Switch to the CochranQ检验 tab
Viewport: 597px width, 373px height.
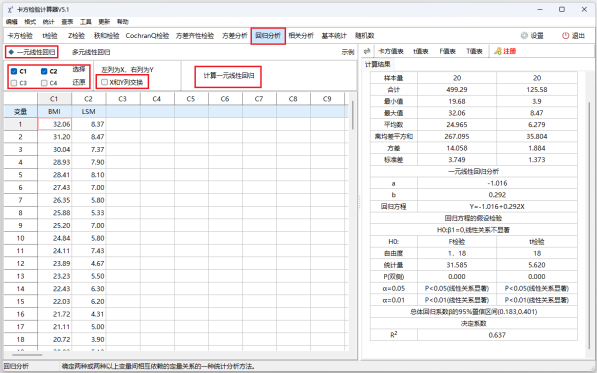point(147,36)
